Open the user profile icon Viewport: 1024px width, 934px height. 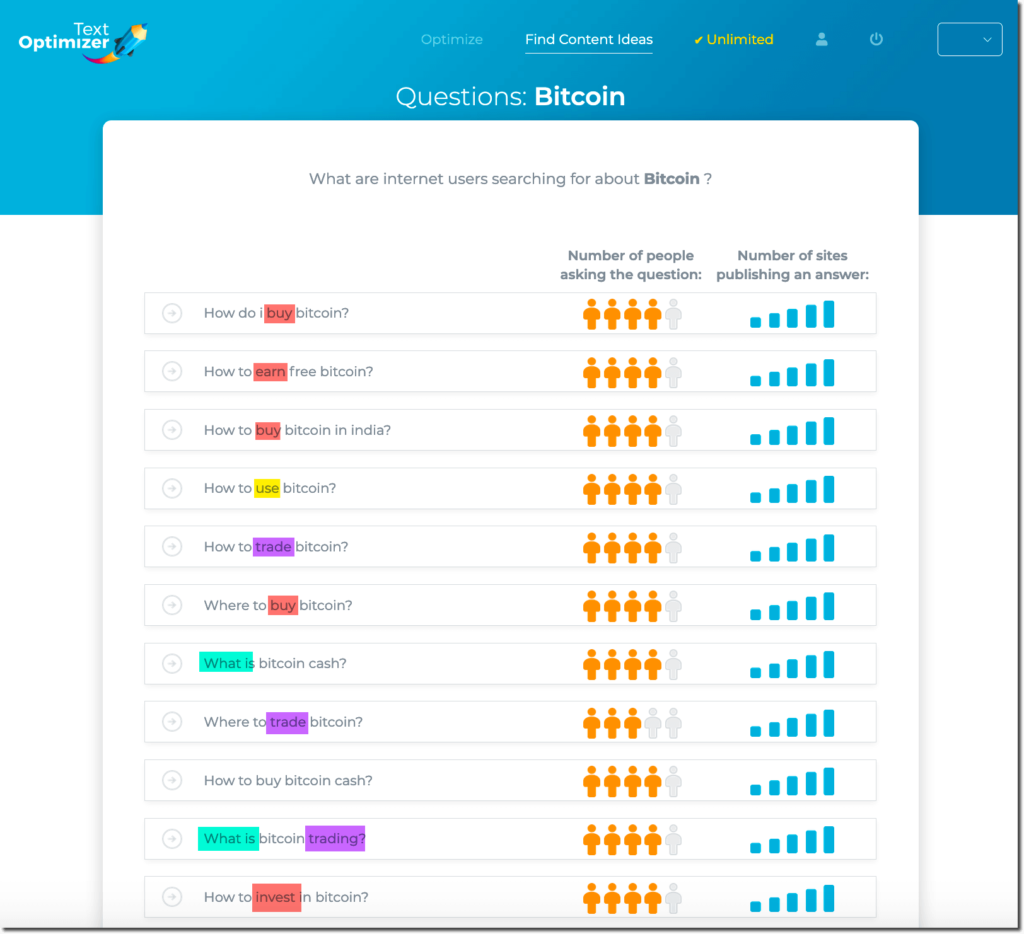point(821,39)
